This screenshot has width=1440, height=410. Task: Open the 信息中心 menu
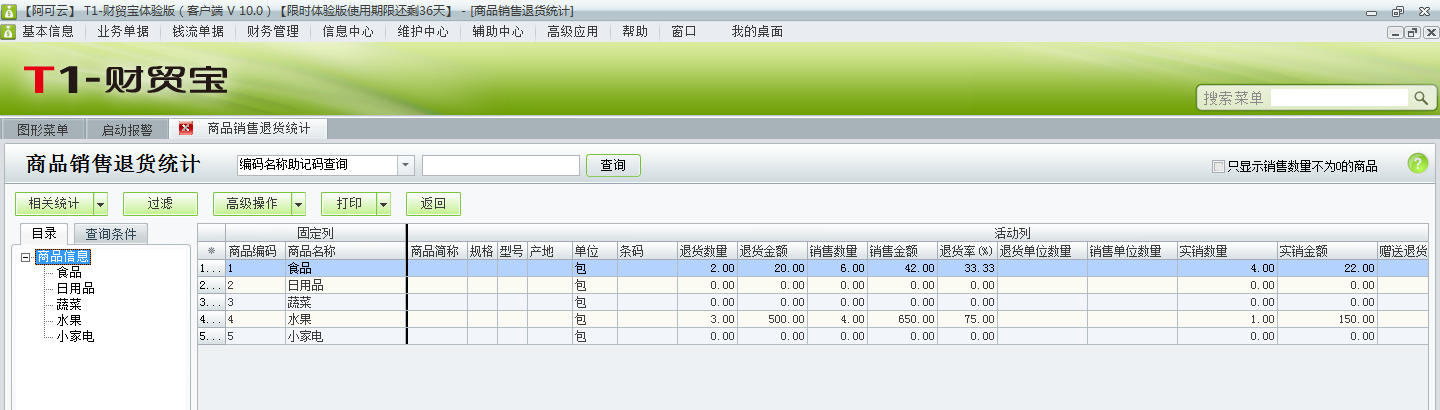(x=348, y=31)
